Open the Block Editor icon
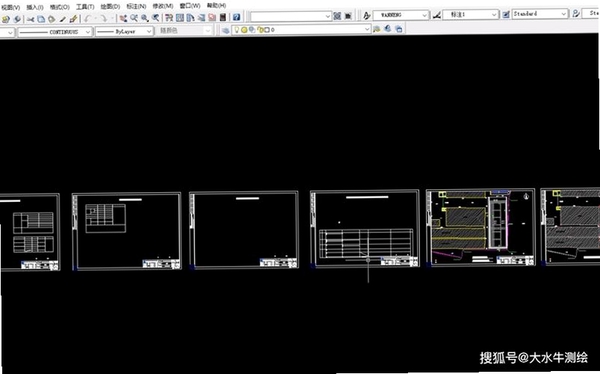Image resolution: width=600 pixels, height=374 pixels. 73,19
